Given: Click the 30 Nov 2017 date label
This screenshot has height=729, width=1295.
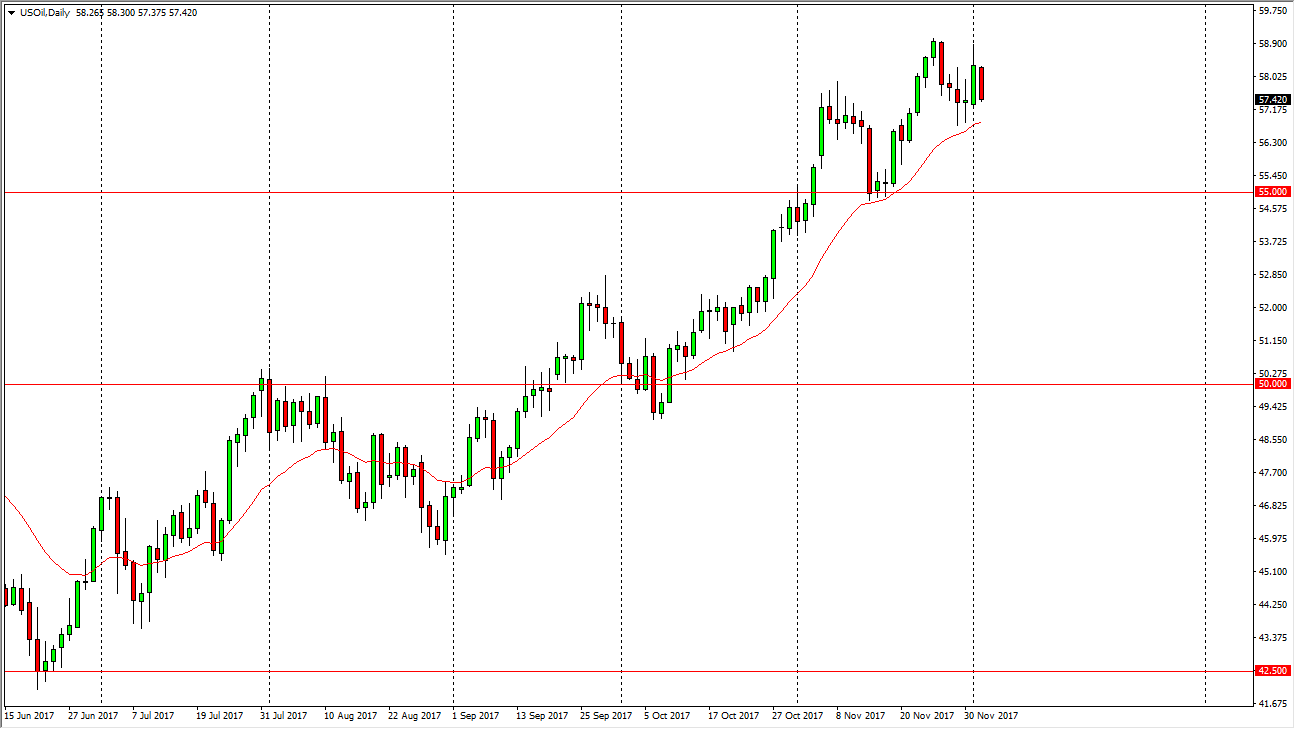Looking at the screenshot, I should click(x=991, y=716).
